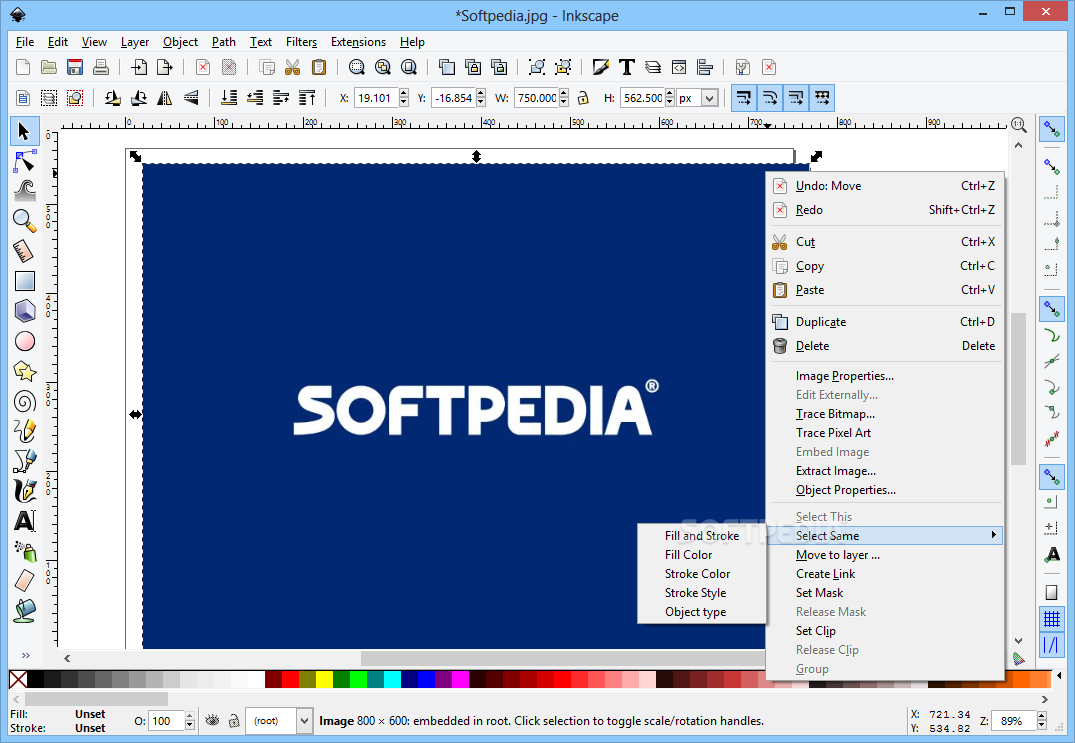This screenshot has height=743, width=1075.
Task: Toggle snap to guides button
Action: (1052, 645)
